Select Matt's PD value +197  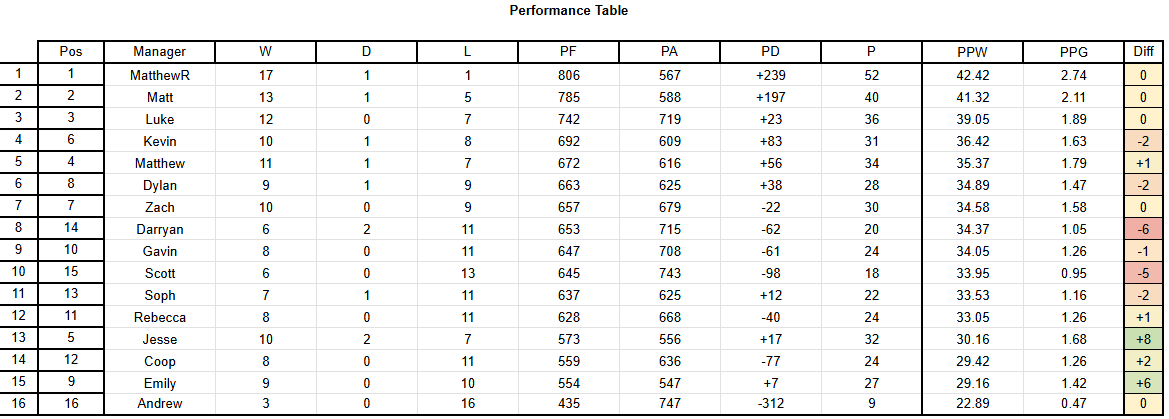[x=770, y=97]
